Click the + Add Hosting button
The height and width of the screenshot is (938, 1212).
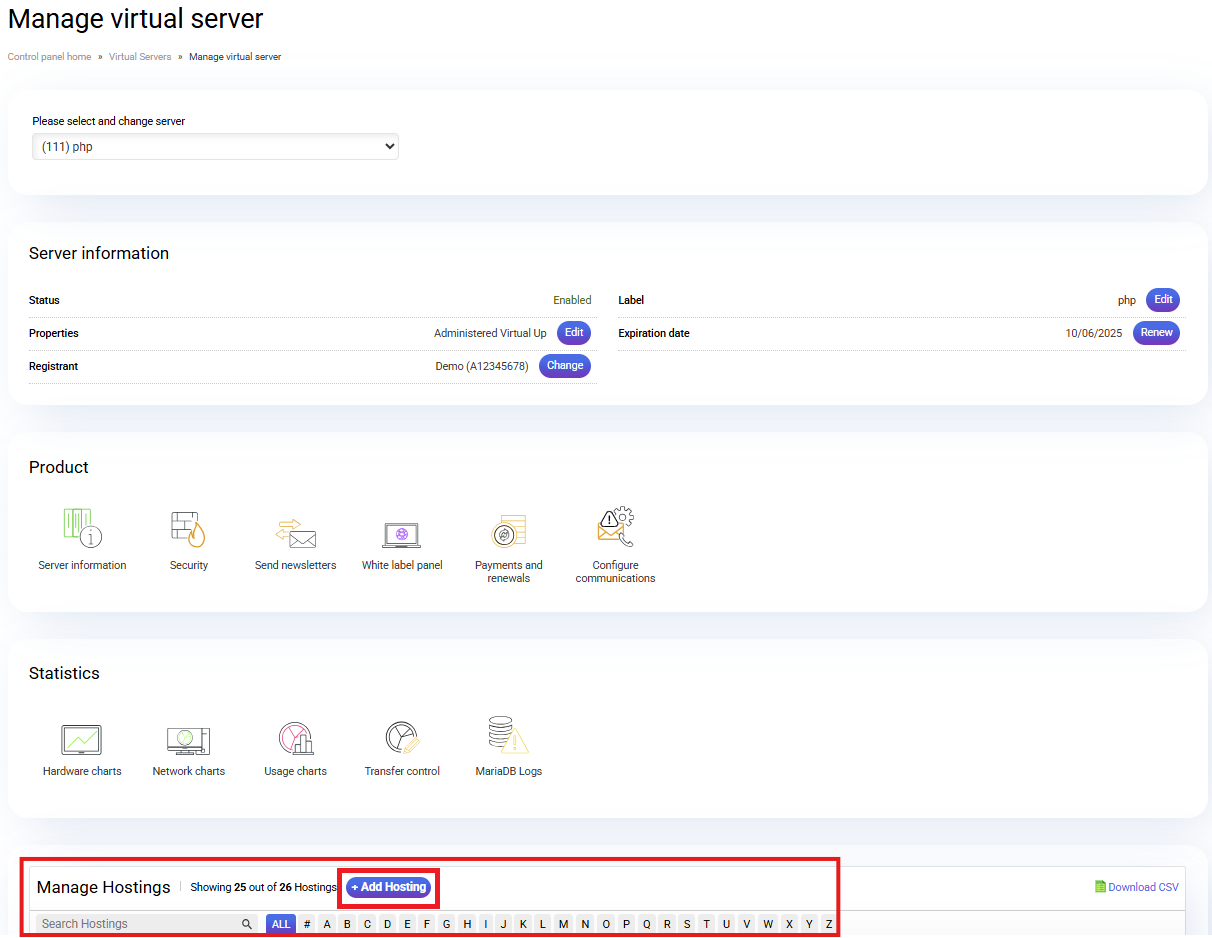(388, 887)
